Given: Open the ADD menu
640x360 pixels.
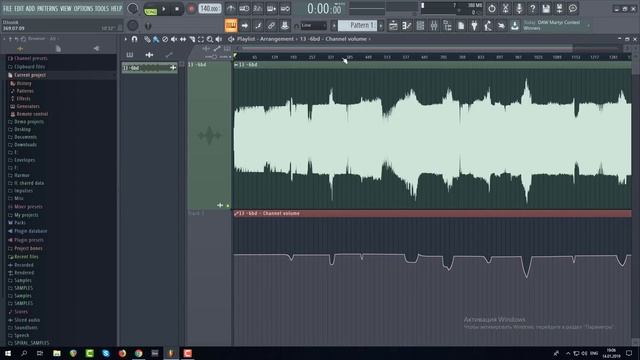Looking at the screenshot, I should [x=31, y=8].
